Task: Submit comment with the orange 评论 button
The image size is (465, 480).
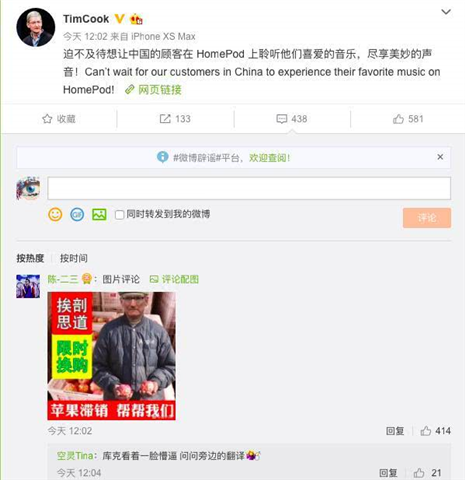Action: 427,218
